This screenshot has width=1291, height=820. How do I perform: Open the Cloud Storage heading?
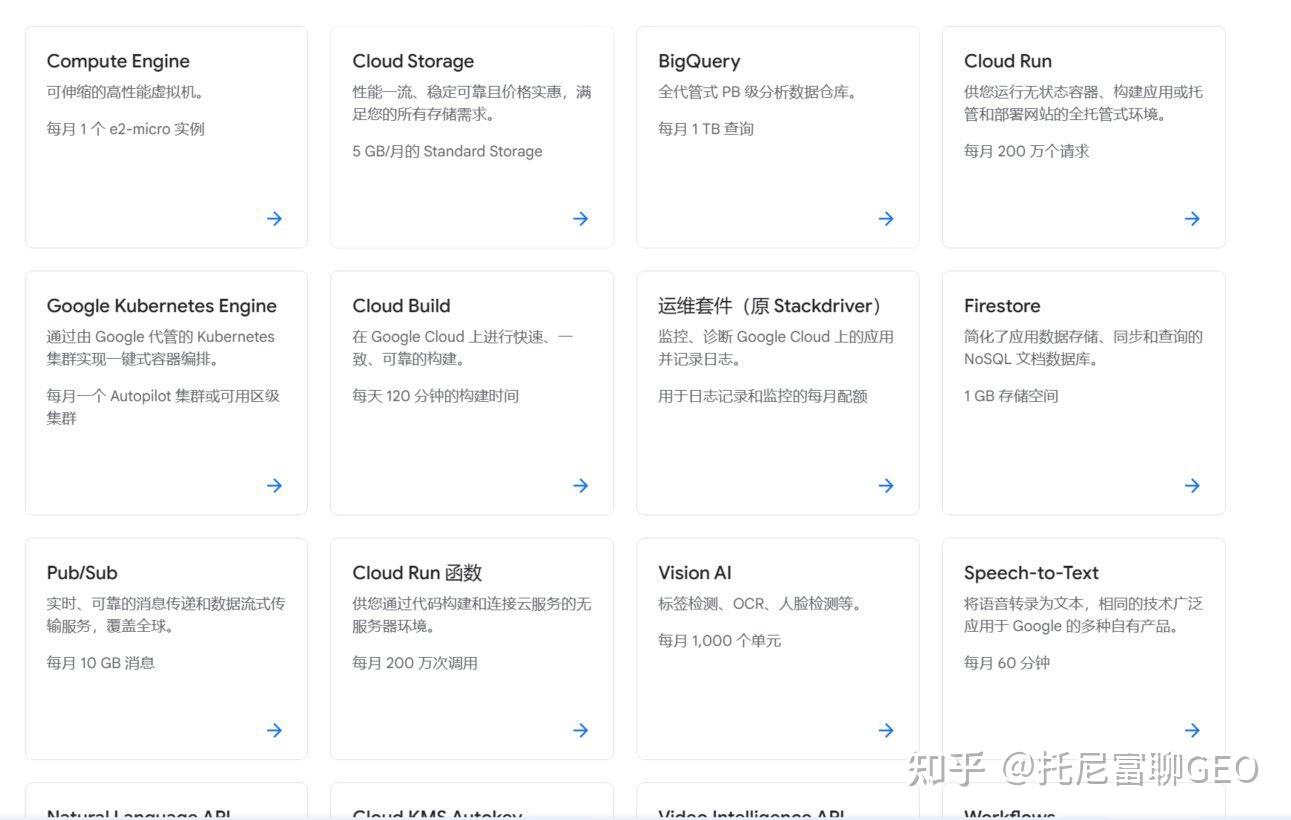coord(413,61)
